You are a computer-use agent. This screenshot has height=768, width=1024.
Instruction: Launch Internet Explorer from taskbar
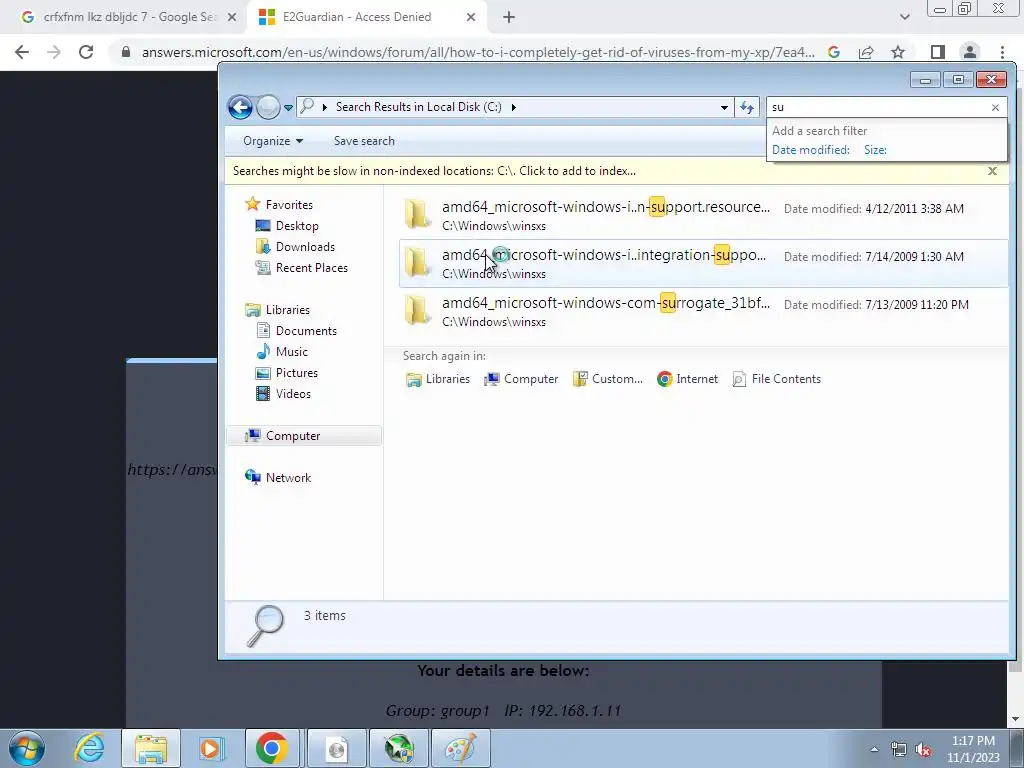pyautogui.click(x=89, y=748)
